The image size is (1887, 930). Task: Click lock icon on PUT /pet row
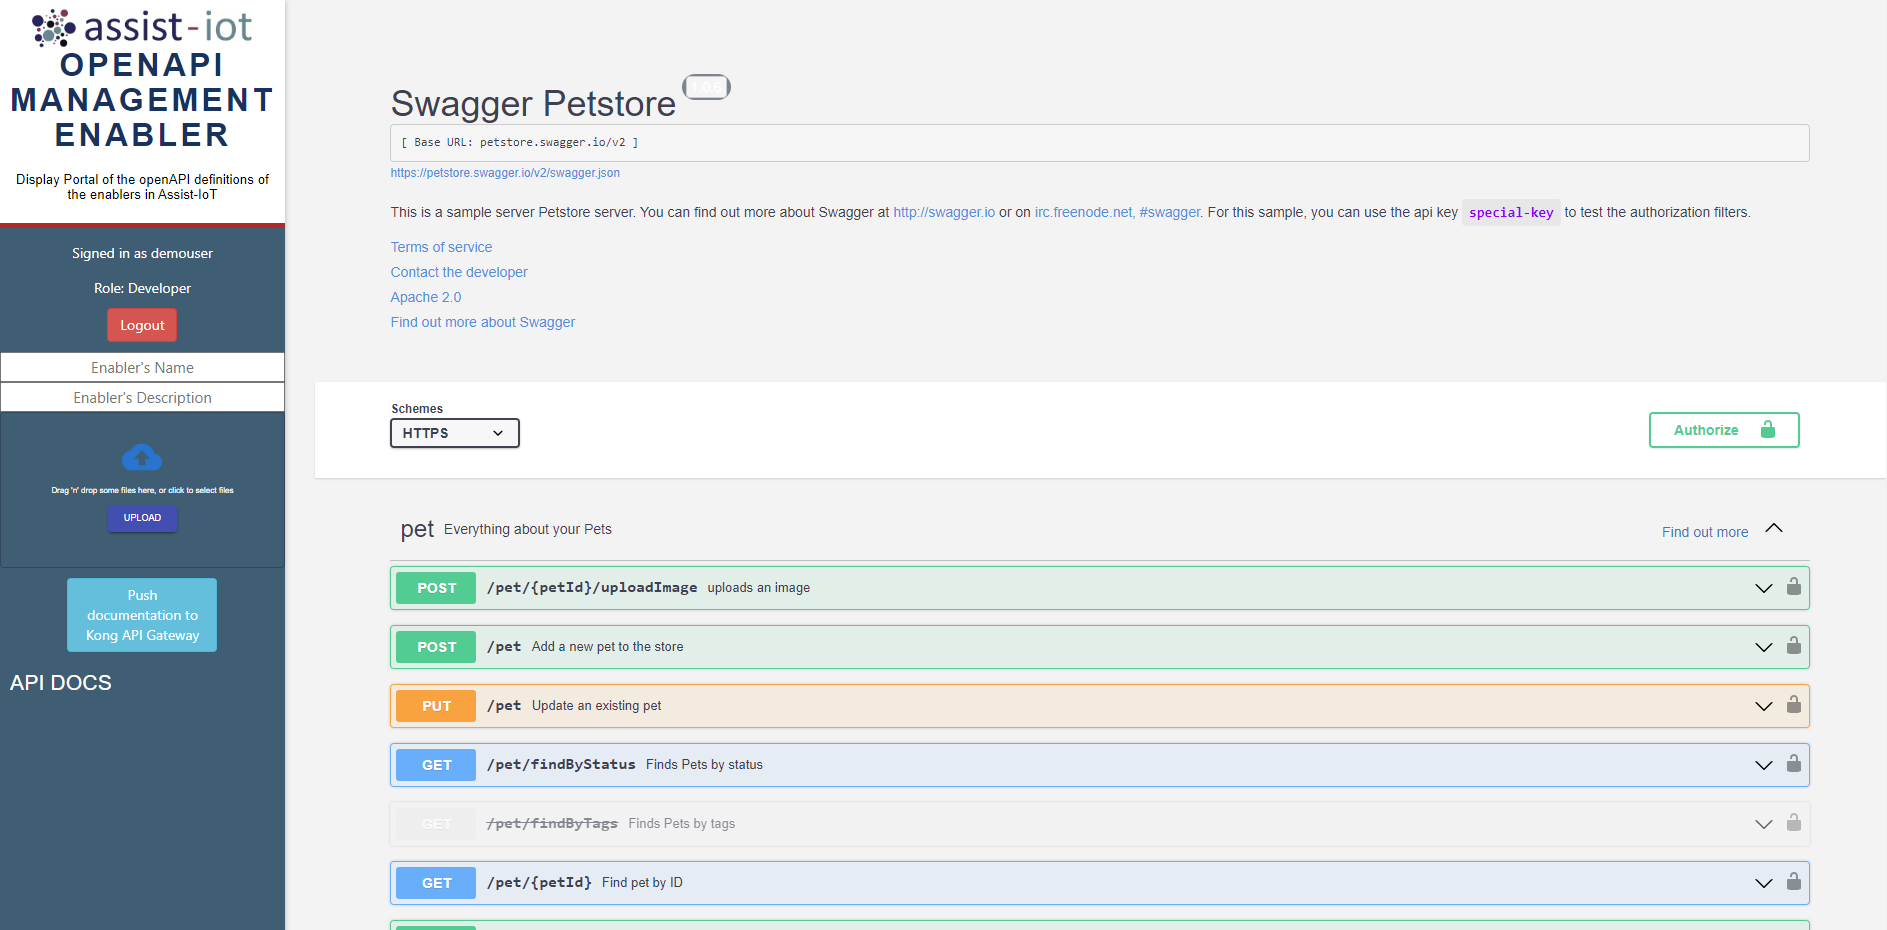[1794, 705]
